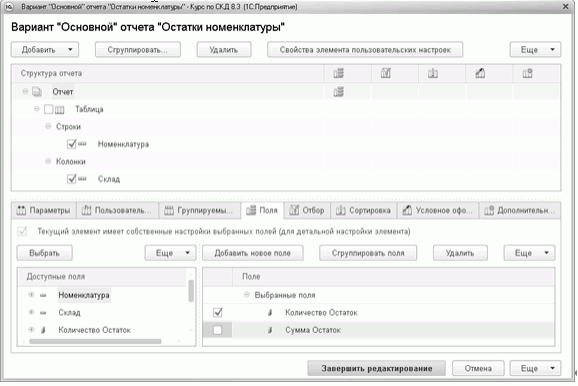
Task: Click 1C application icon in title bar
Action: point(10,7)
